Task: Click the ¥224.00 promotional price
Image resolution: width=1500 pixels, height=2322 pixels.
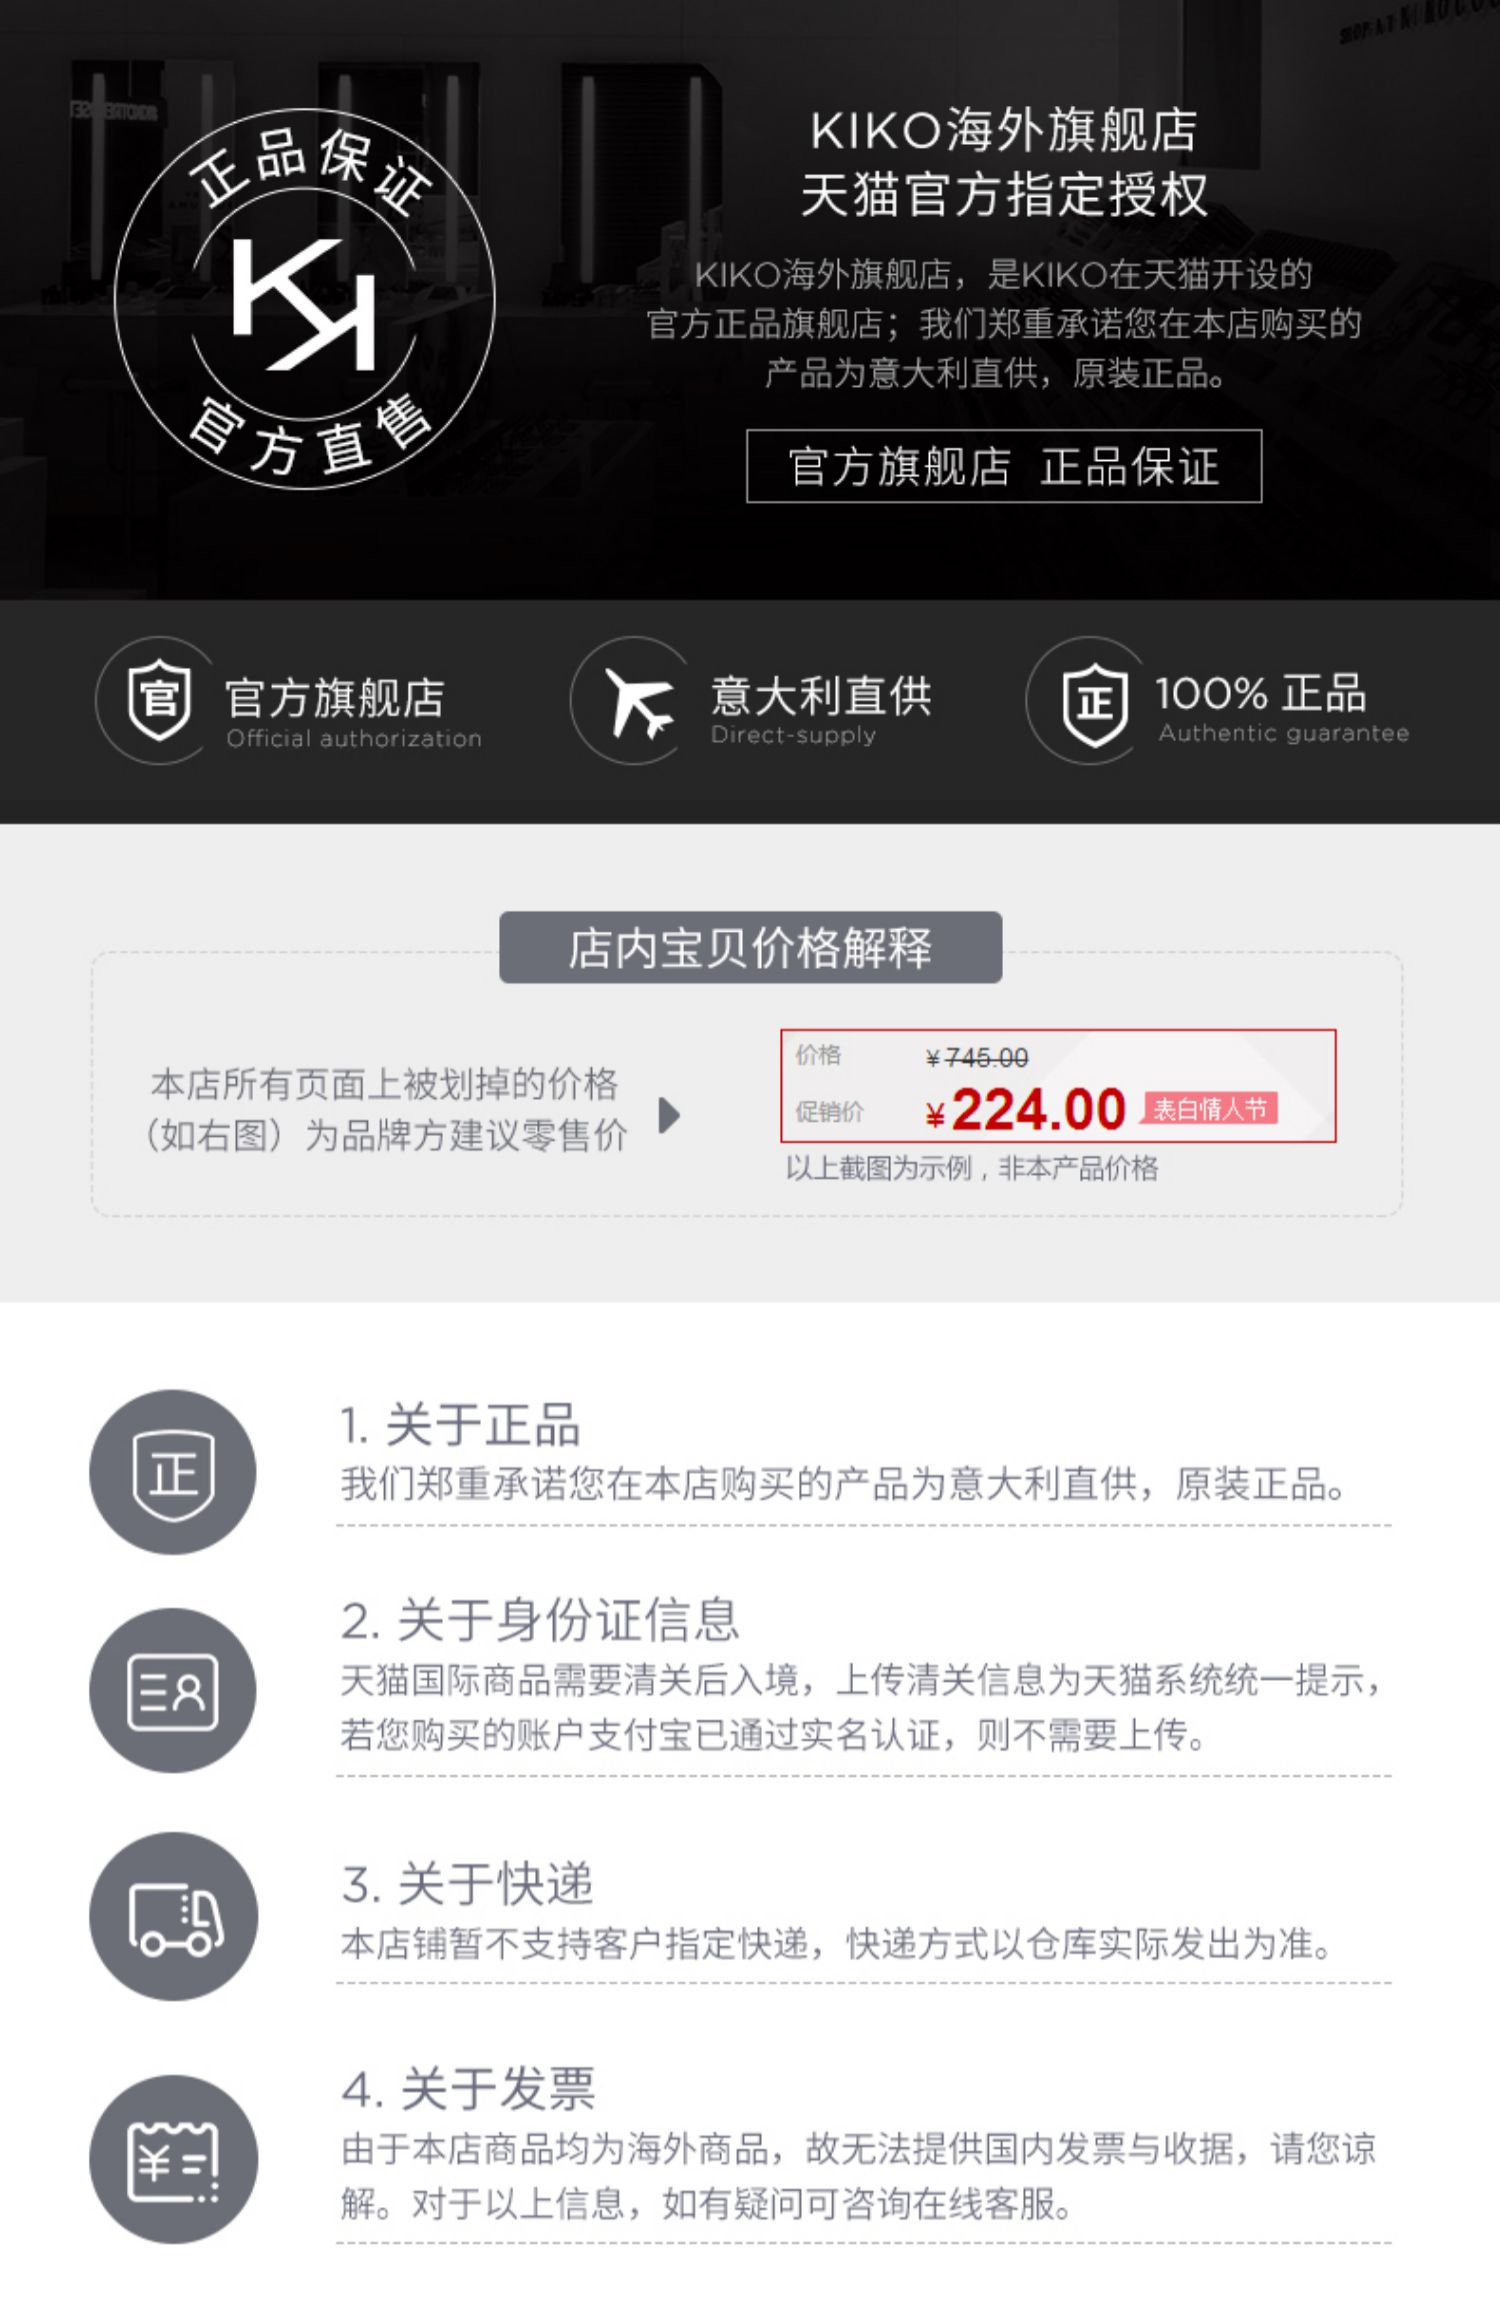Action: pos(1026,1110)
